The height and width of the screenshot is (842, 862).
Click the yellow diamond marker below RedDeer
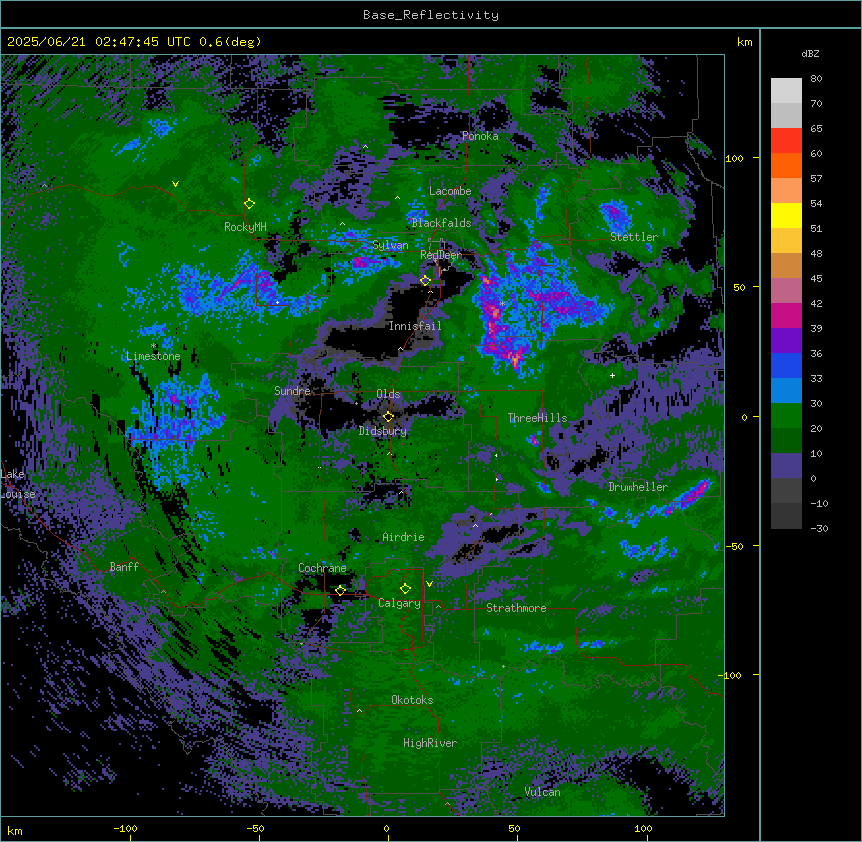tap(425, 281)
